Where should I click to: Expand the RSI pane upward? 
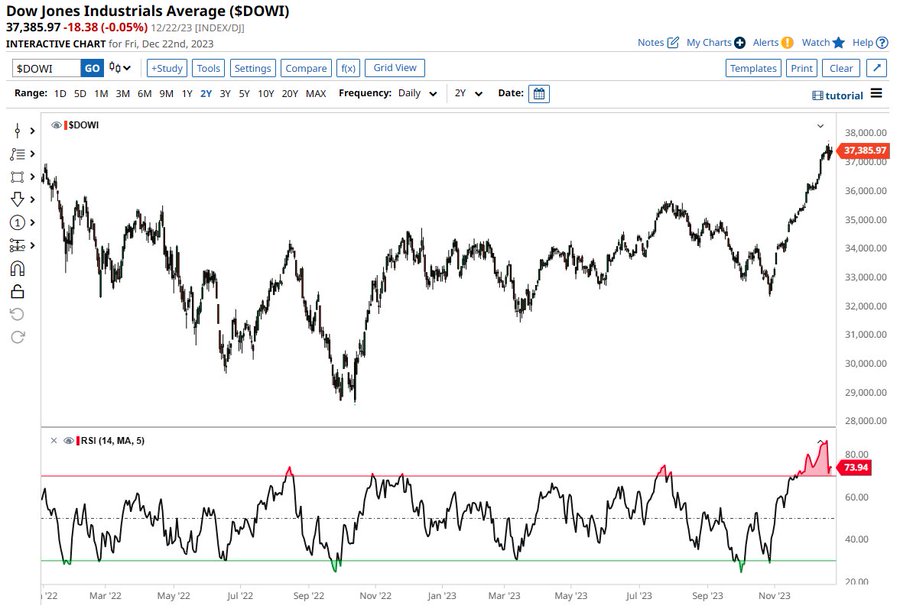(x=820, y=441)
